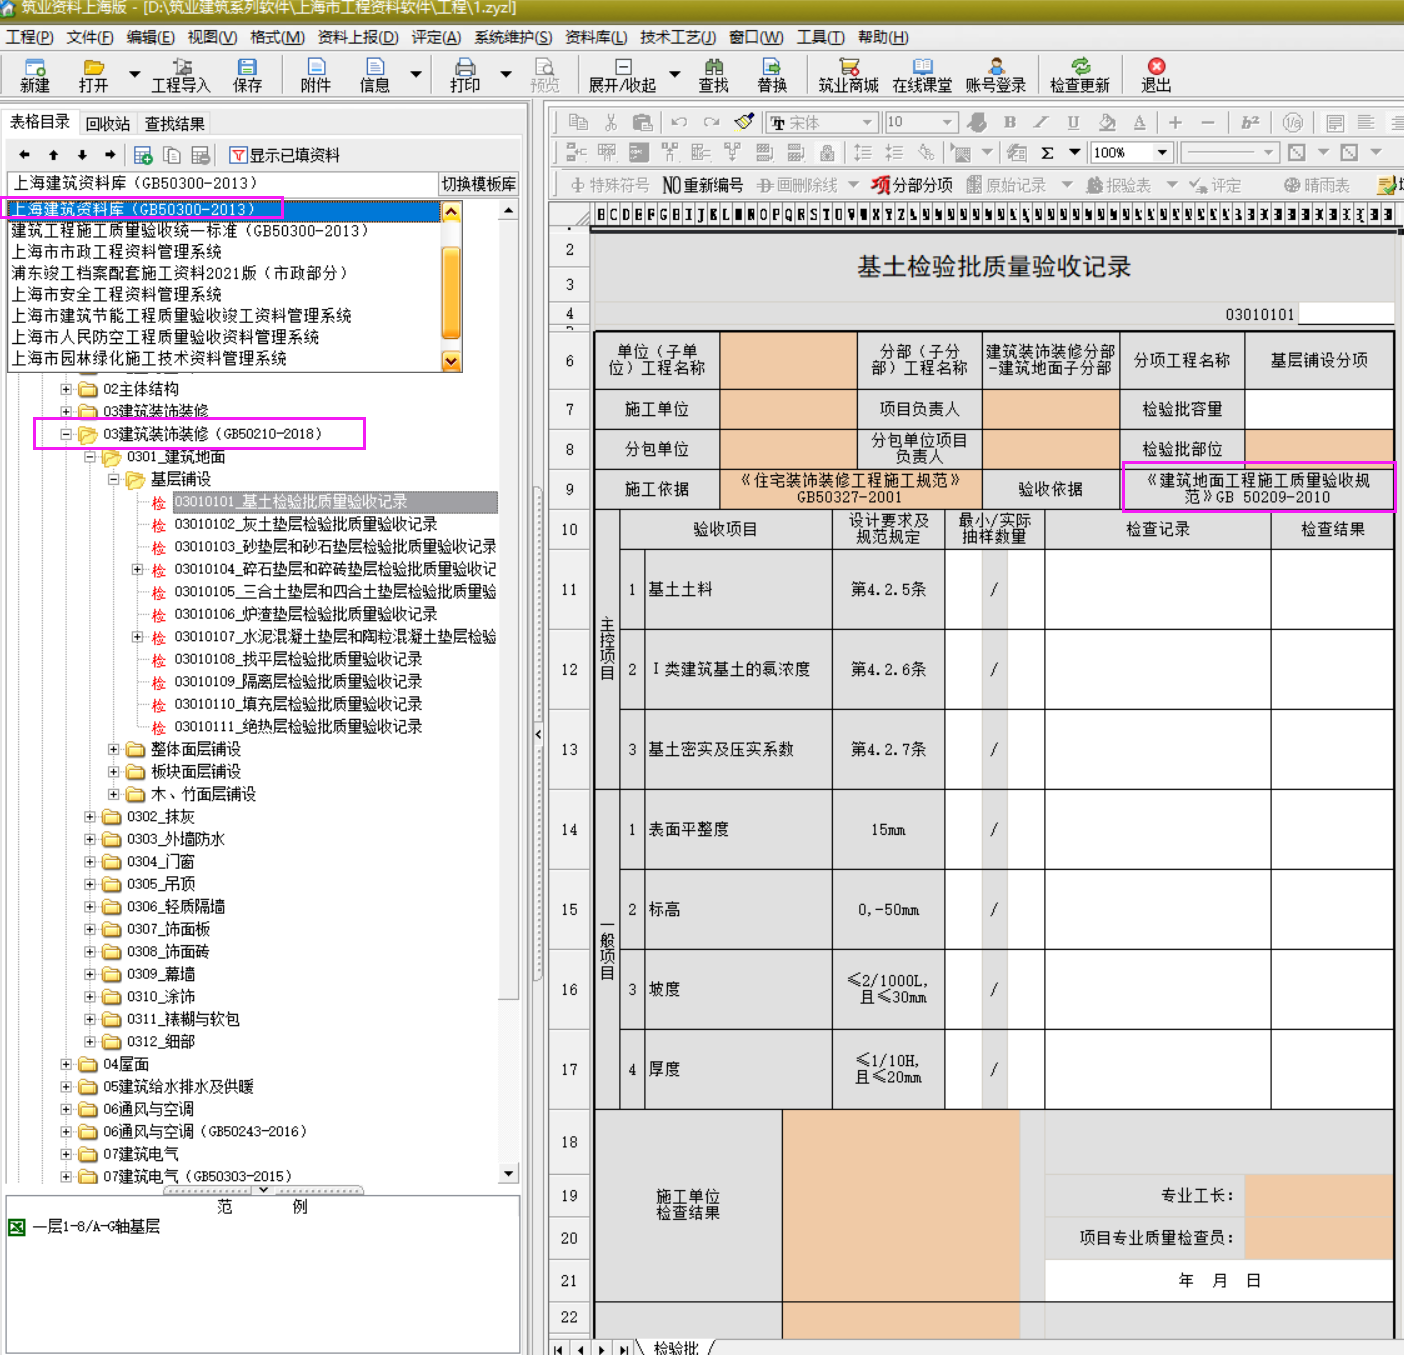Select the 检验批 sheet tab

click(677, 1347)
